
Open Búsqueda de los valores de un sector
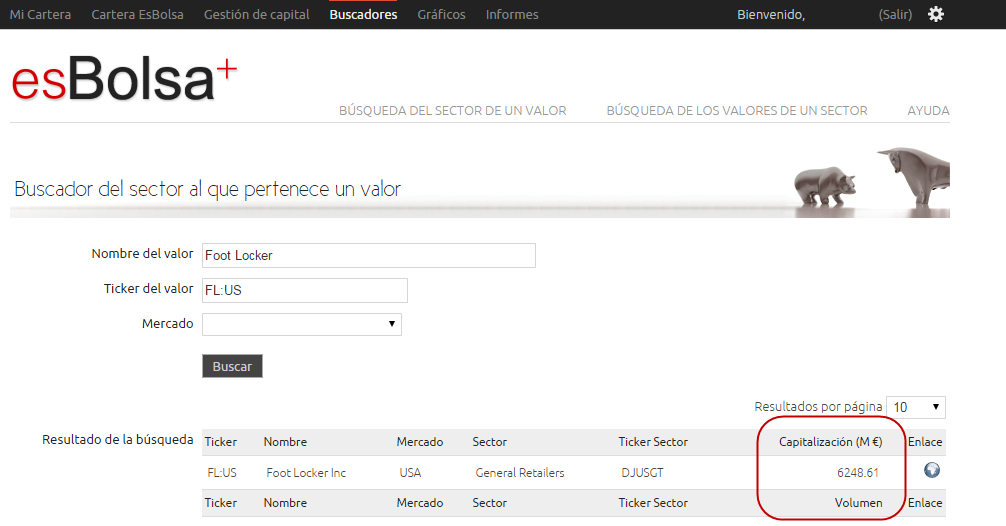pyautogui.click(x=737, y=110)
